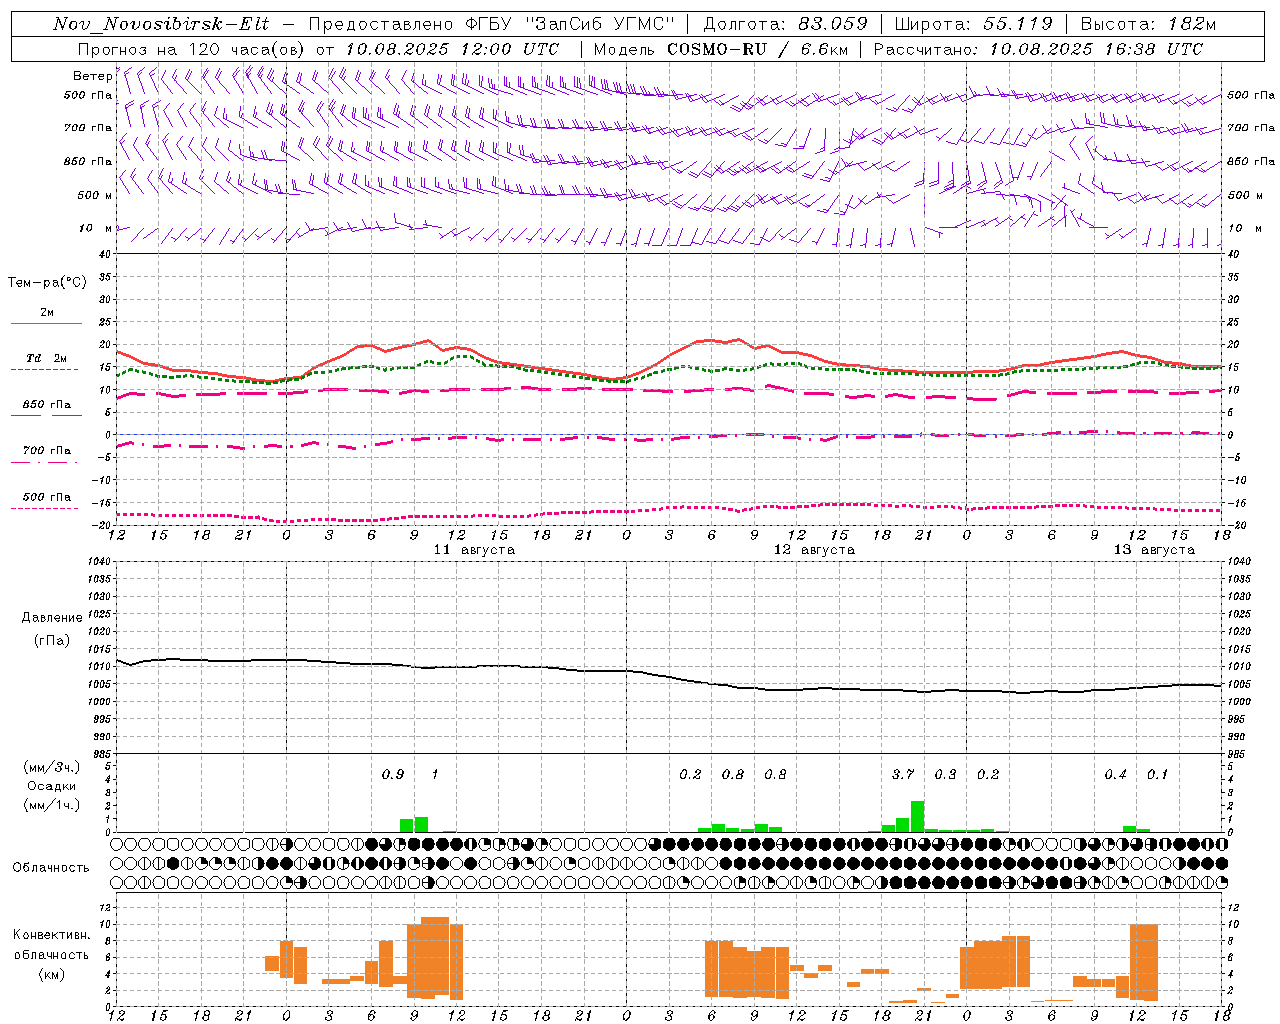This screenshot has height=1024, width=1280.
Task: Click the red 2м legend line sample
Action: (46, 324)
